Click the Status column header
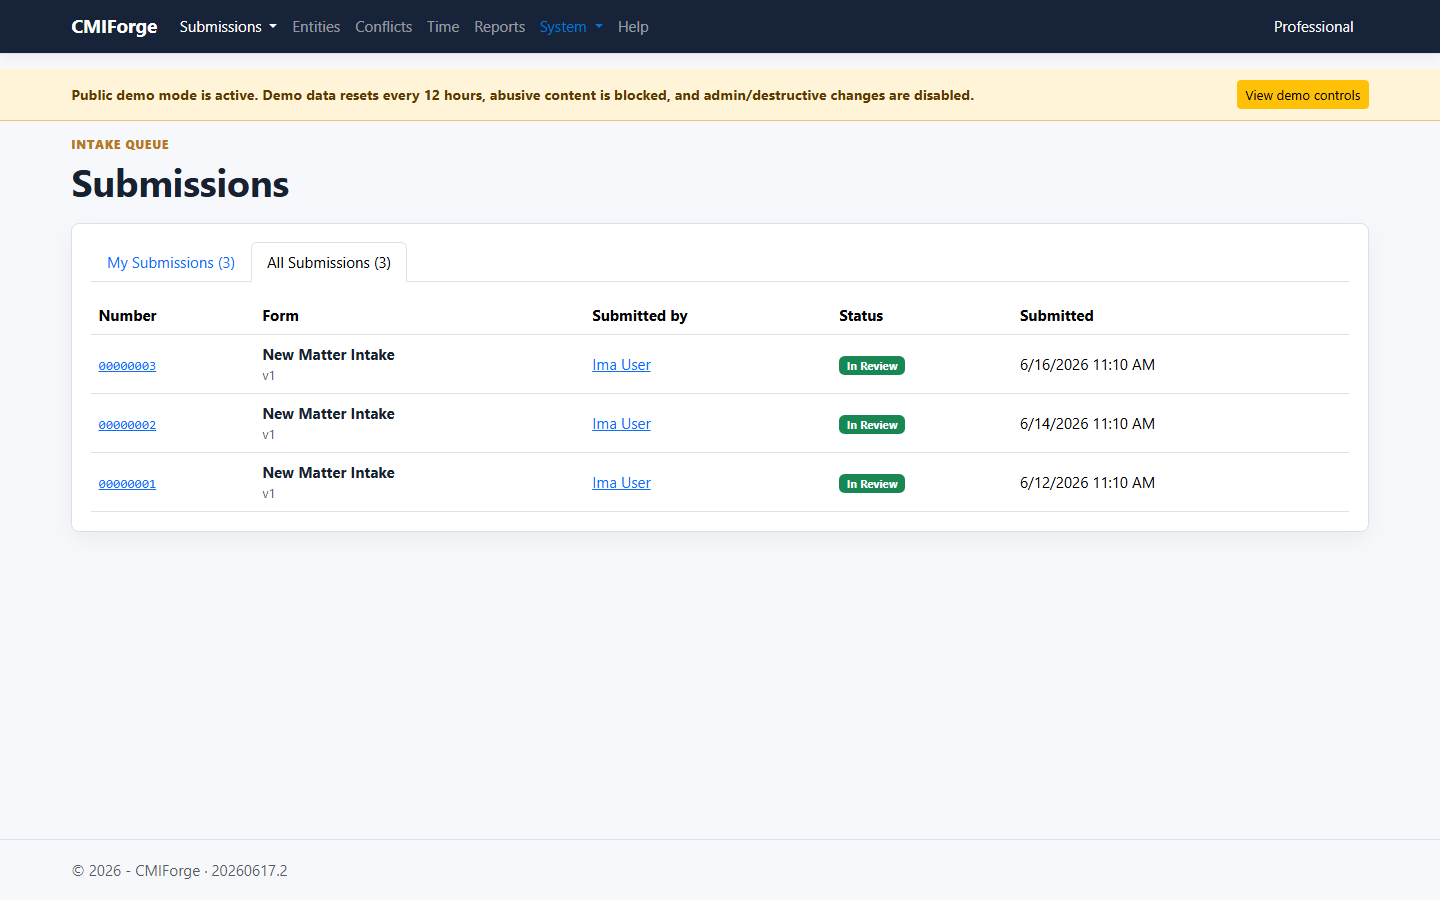Image resolution: width=1440 pixels, height=900 pixels. tap(861, 316)
